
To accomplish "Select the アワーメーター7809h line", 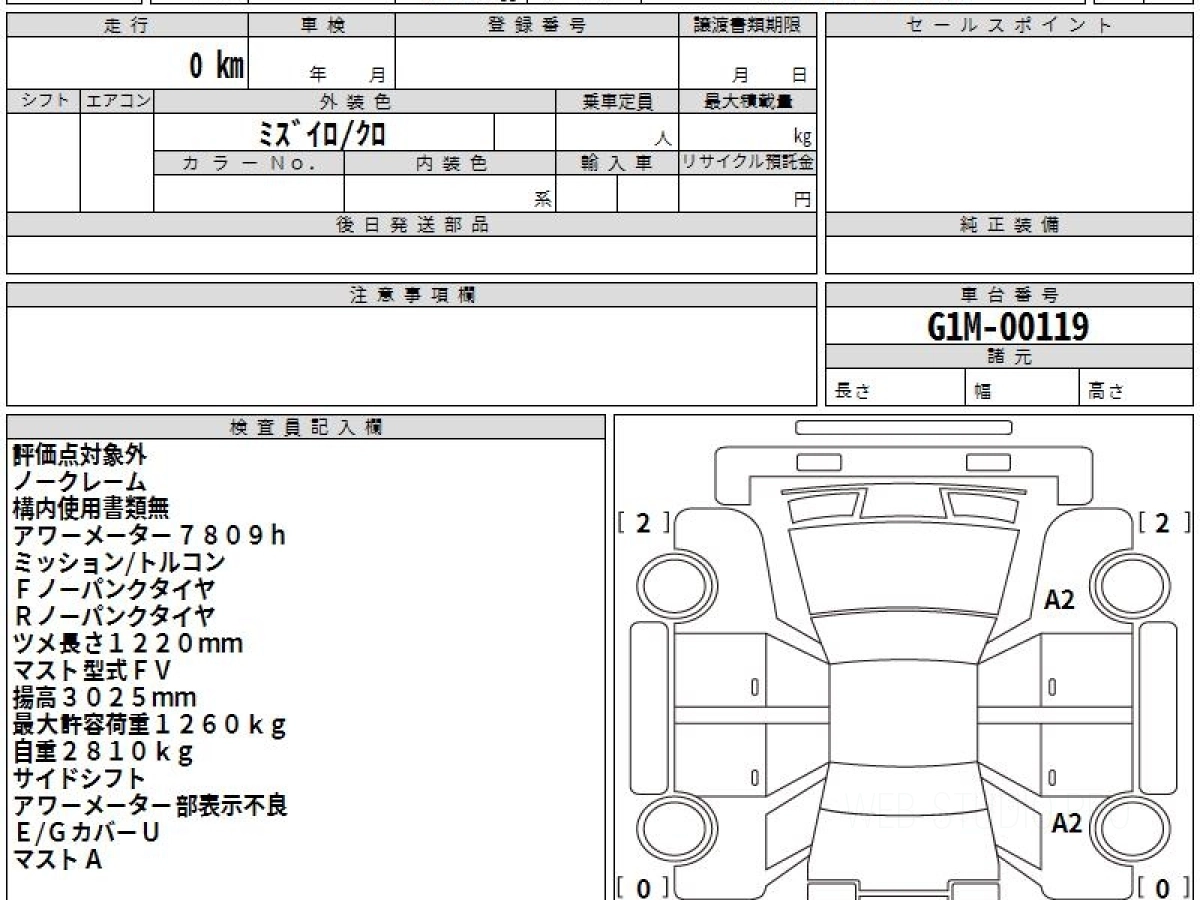I will (x=150, y=536).
